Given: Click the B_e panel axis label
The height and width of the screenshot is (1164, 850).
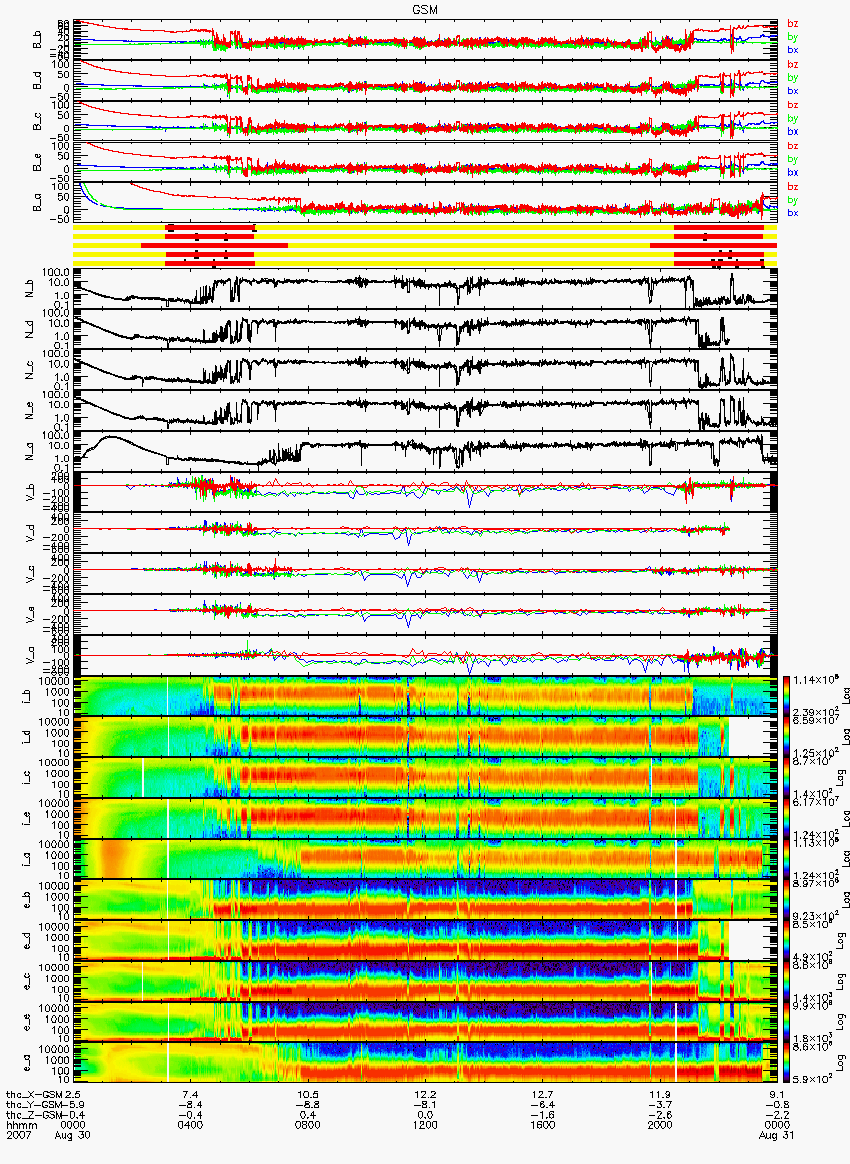Looking at the screenshot, I should [x=36, y=163].
